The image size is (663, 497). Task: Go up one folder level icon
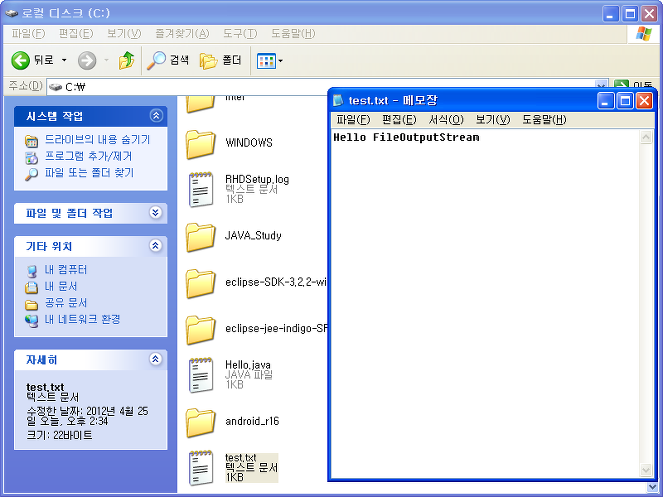coord(126,60)
